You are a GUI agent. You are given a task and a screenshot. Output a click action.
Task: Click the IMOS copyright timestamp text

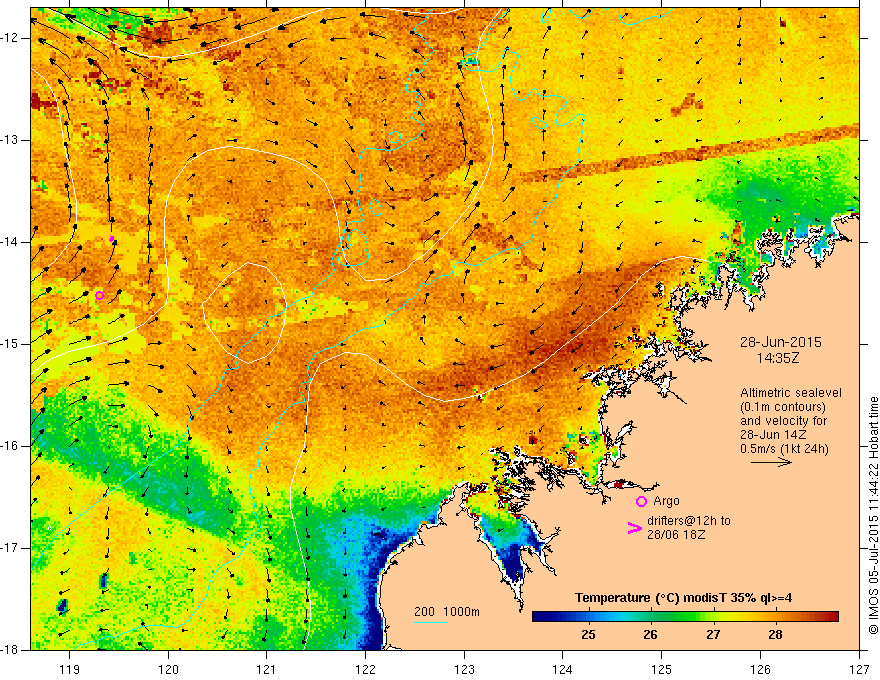point(873,516)
